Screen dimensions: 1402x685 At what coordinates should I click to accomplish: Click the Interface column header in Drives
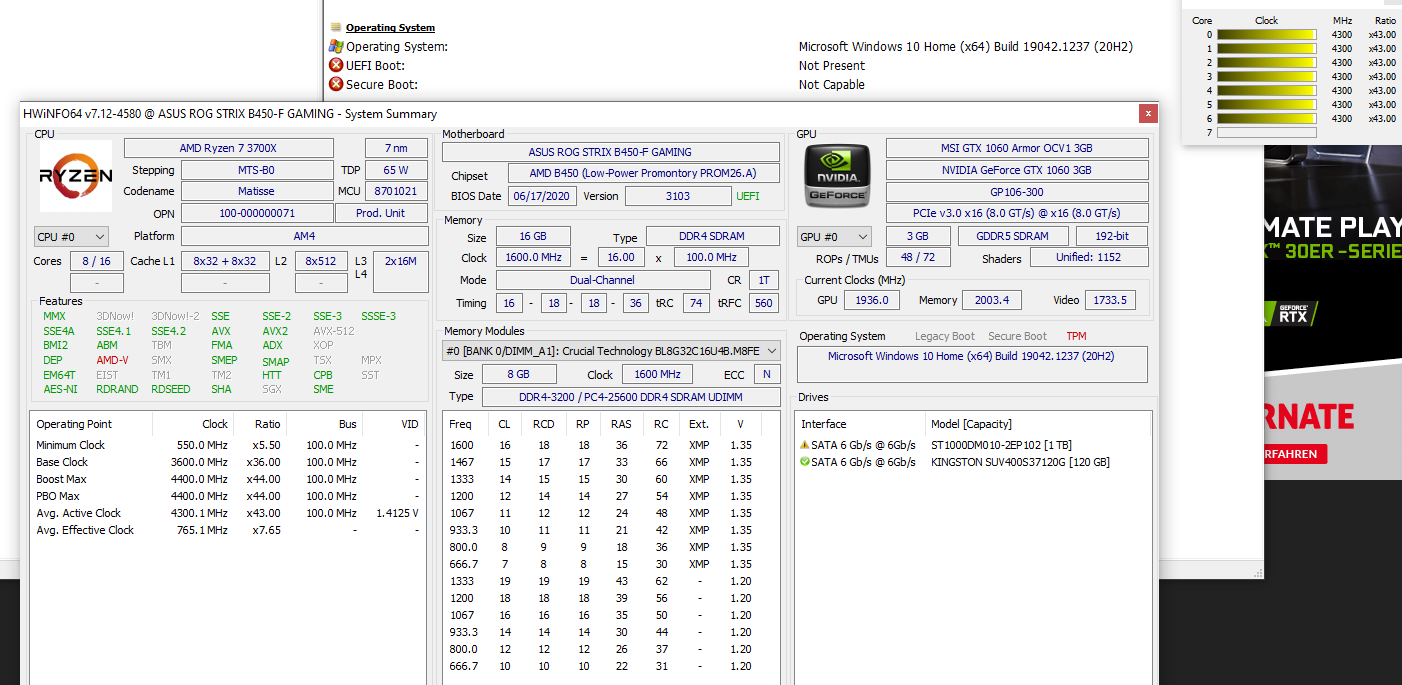[859, 424]
